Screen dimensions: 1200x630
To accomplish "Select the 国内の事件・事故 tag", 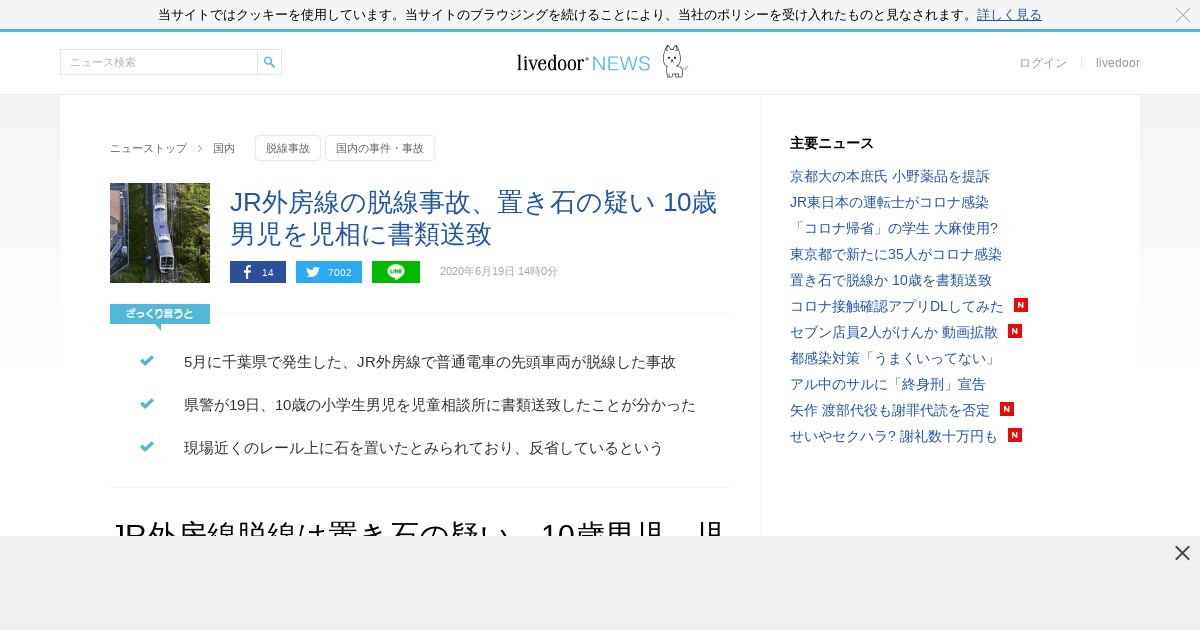I will click(380, 148).
